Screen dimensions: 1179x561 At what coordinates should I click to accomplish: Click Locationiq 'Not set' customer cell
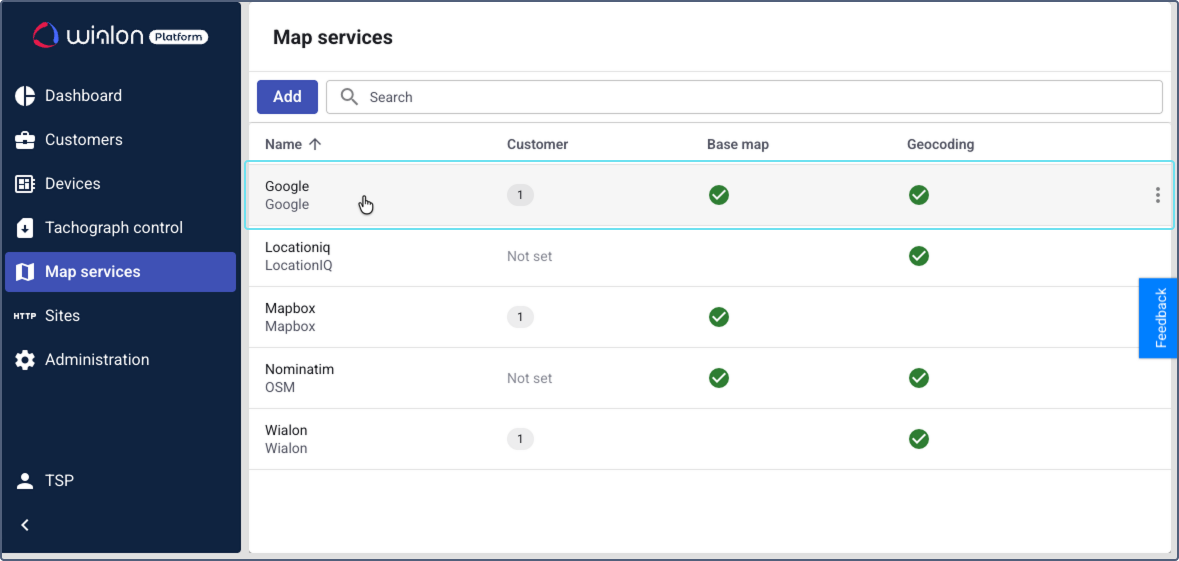coord(529,256)
